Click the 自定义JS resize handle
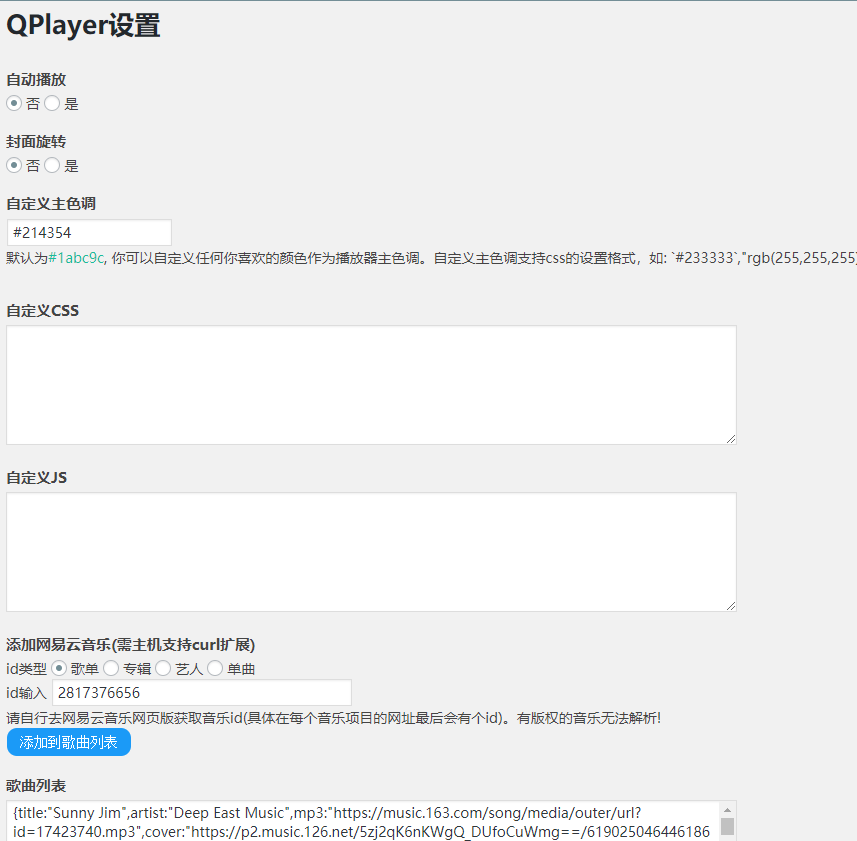The width and height of the screenshot is (857, 841). pos(731,605)
